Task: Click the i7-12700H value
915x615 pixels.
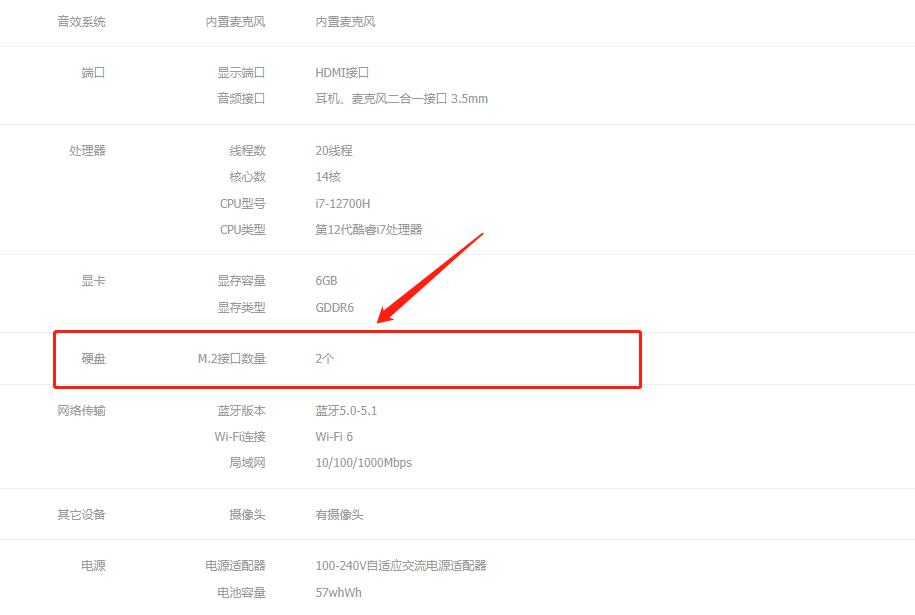Action: click(x=343, y=203)
